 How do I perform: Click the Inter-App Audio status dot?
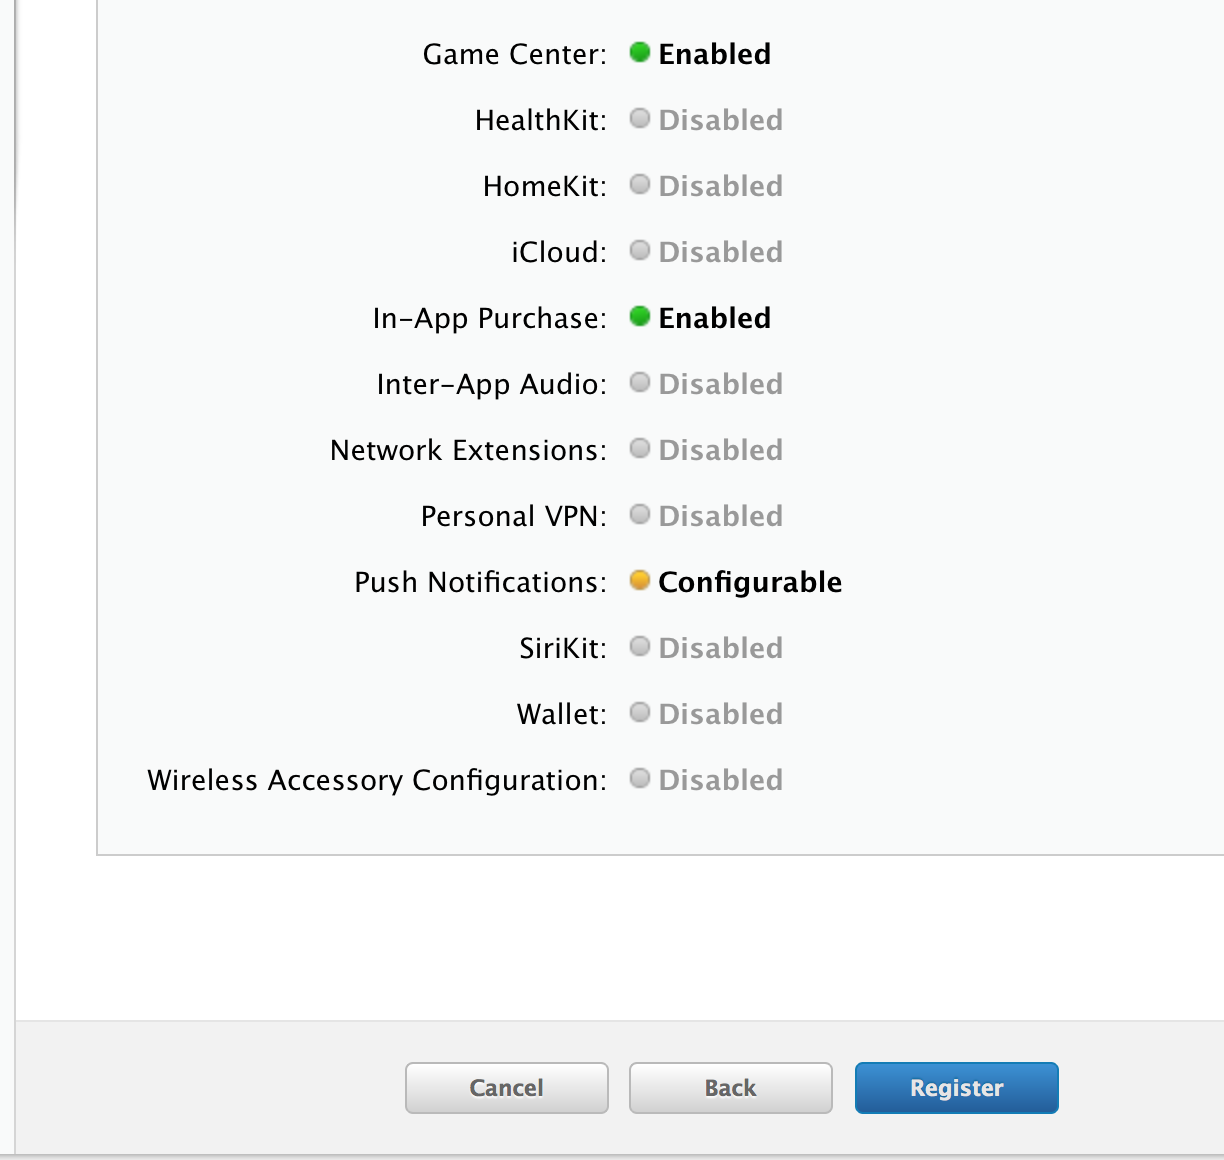[640, 383]
